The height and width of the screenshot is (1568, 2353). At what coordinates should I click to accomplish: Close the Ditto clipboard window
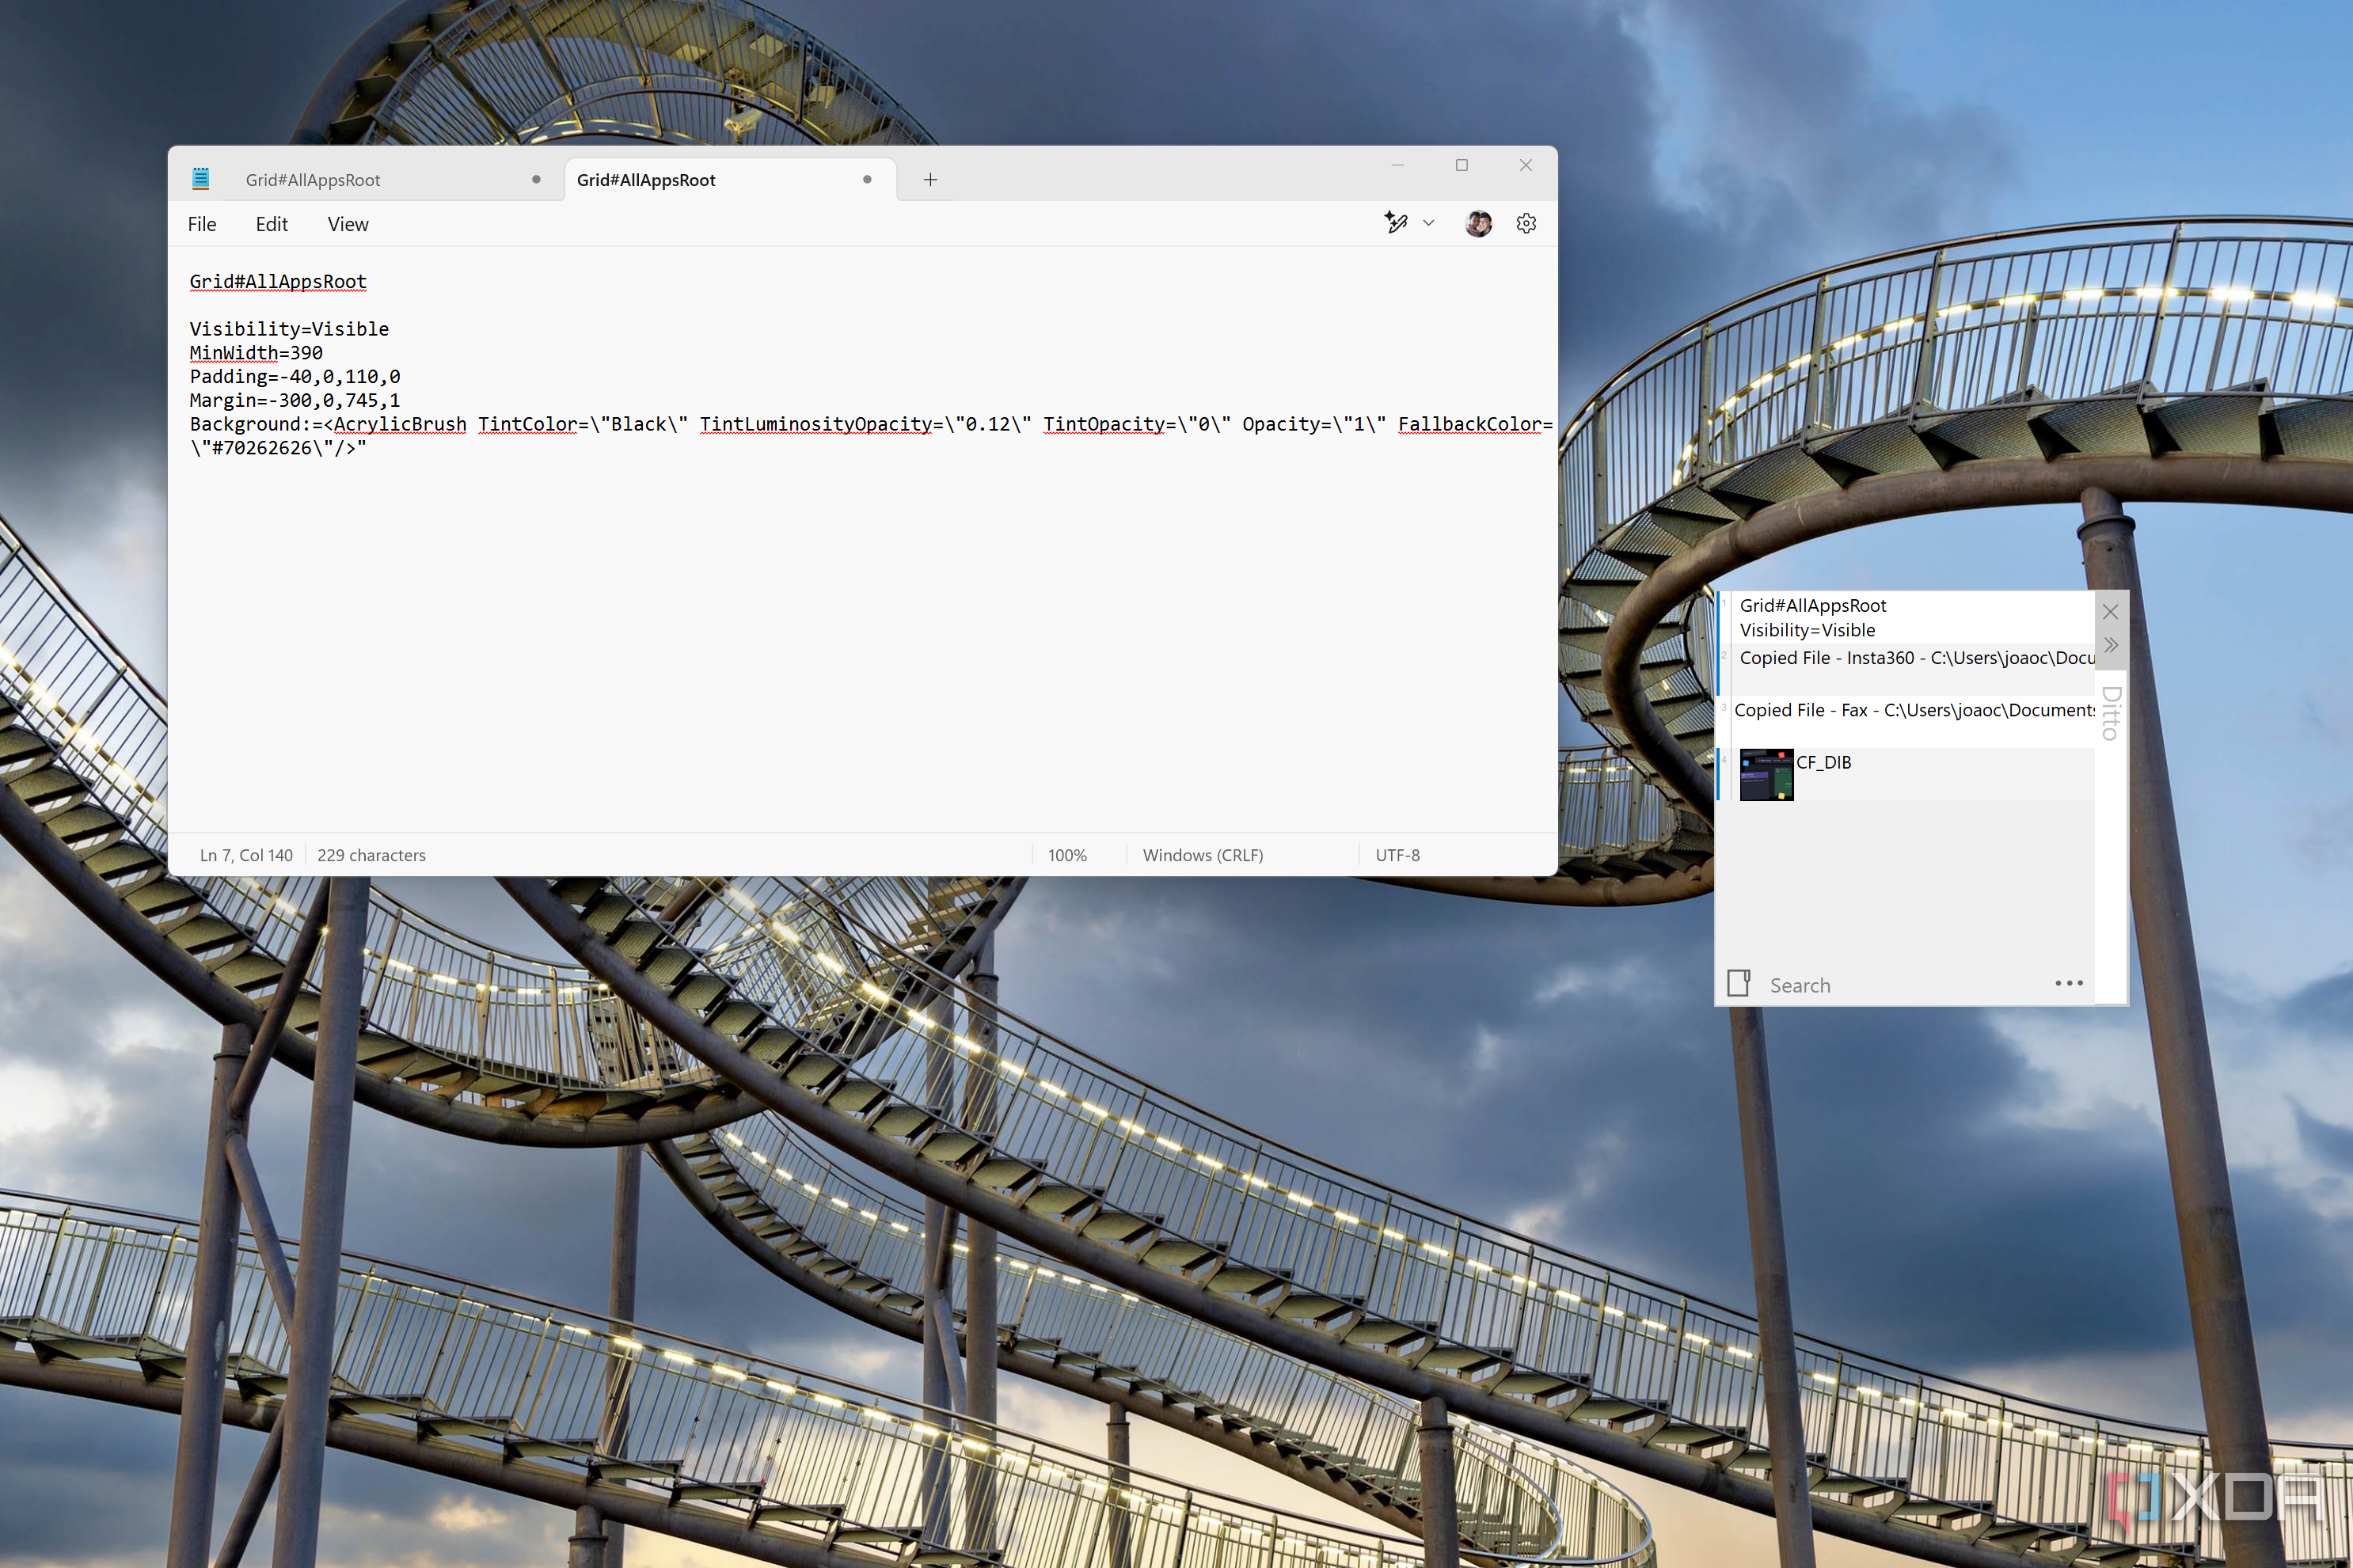point(2110,612)
